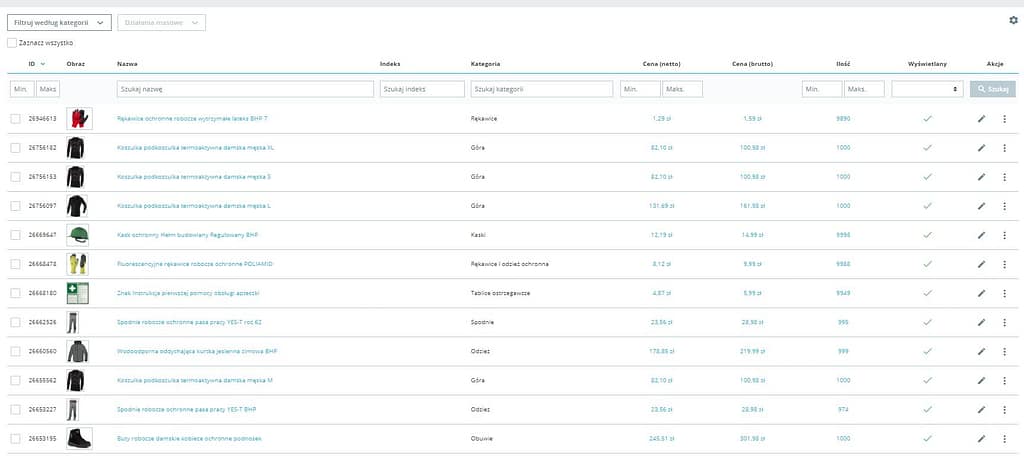The image size is (1024, 469).
Task: Open the table settings gear icon
Action: pos(1013,20)
